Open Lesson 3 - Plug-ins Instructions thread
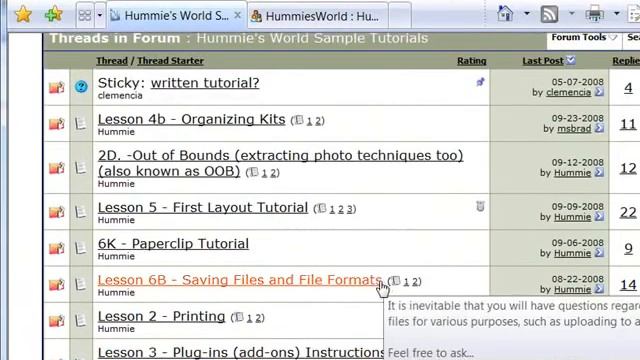Viewport: 640px width, 360px height. (240, 353)
